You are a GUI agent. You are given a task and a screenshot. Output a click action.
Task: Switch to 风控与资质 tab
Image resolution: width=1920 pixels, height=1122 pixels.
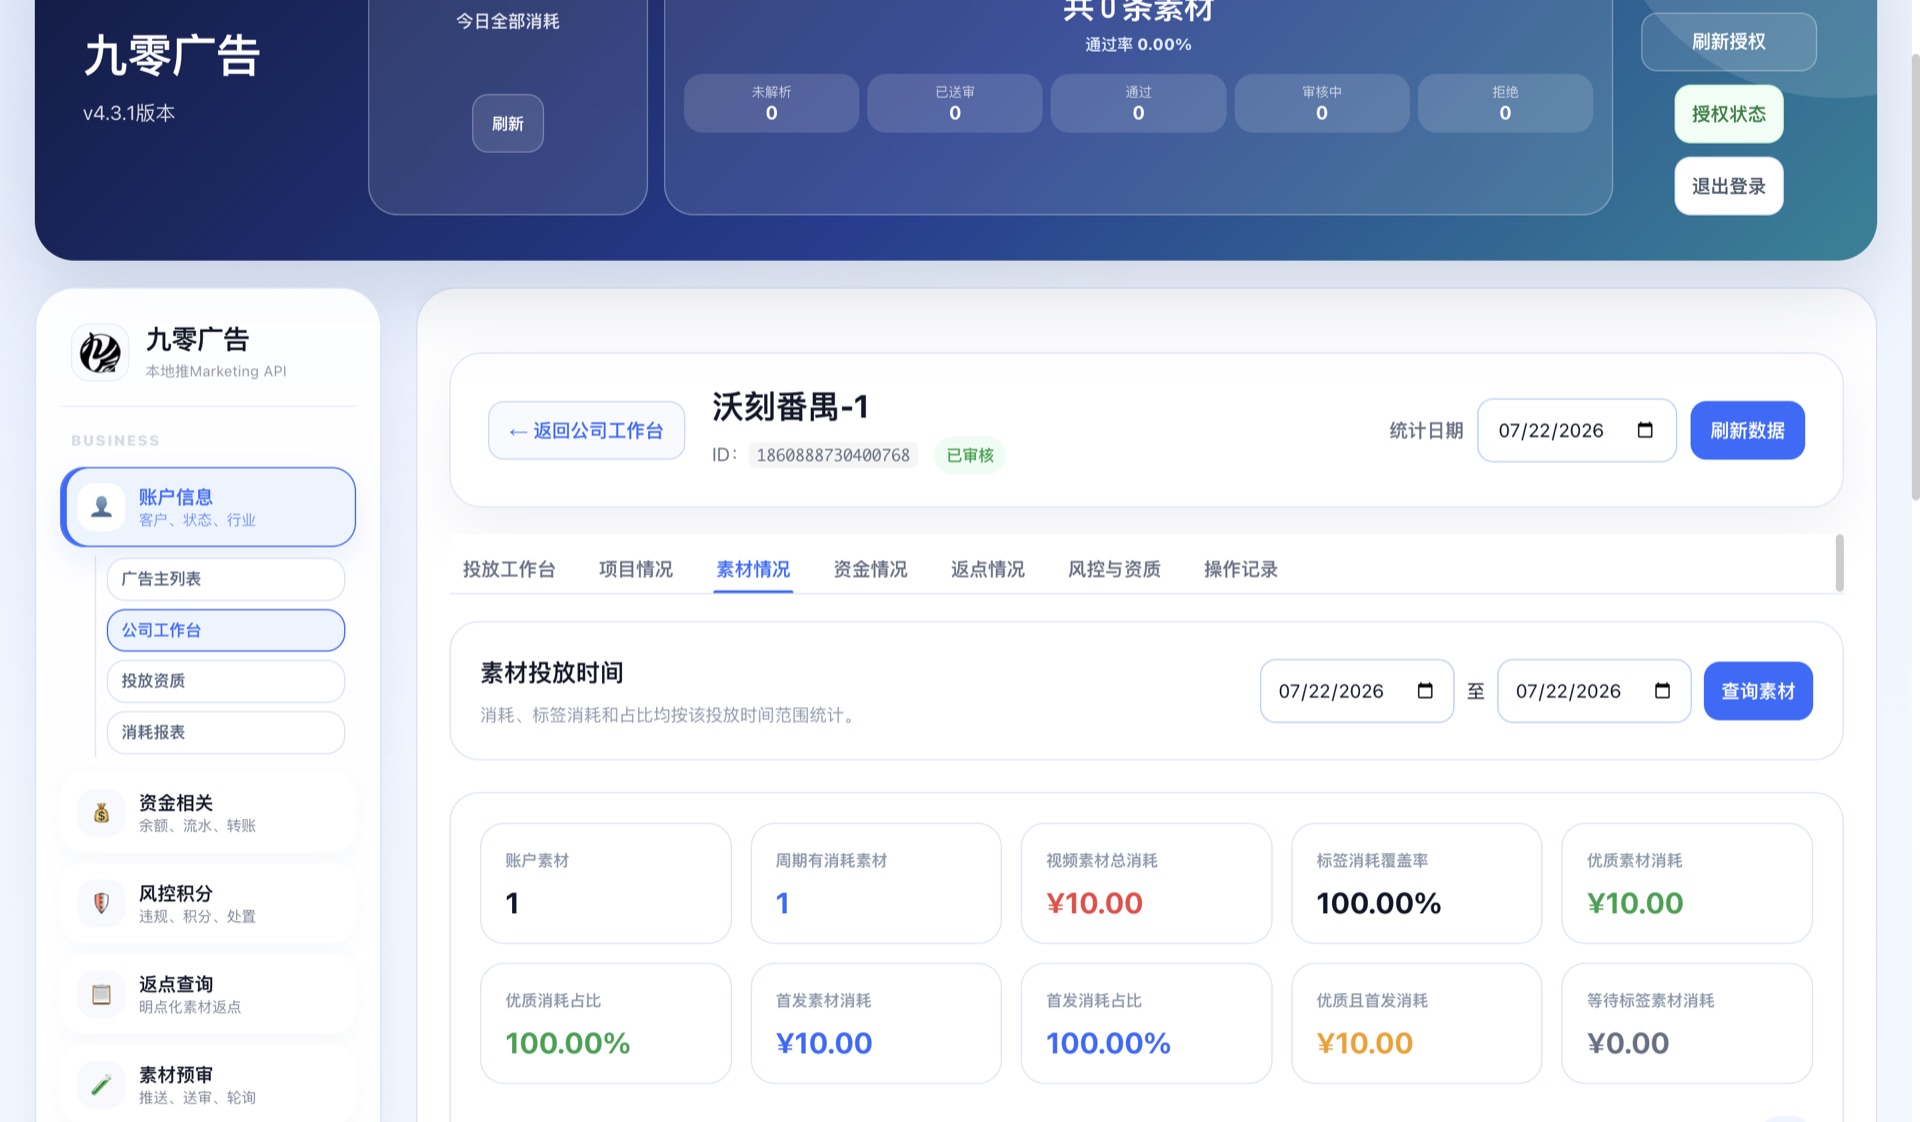[1114, 569]
